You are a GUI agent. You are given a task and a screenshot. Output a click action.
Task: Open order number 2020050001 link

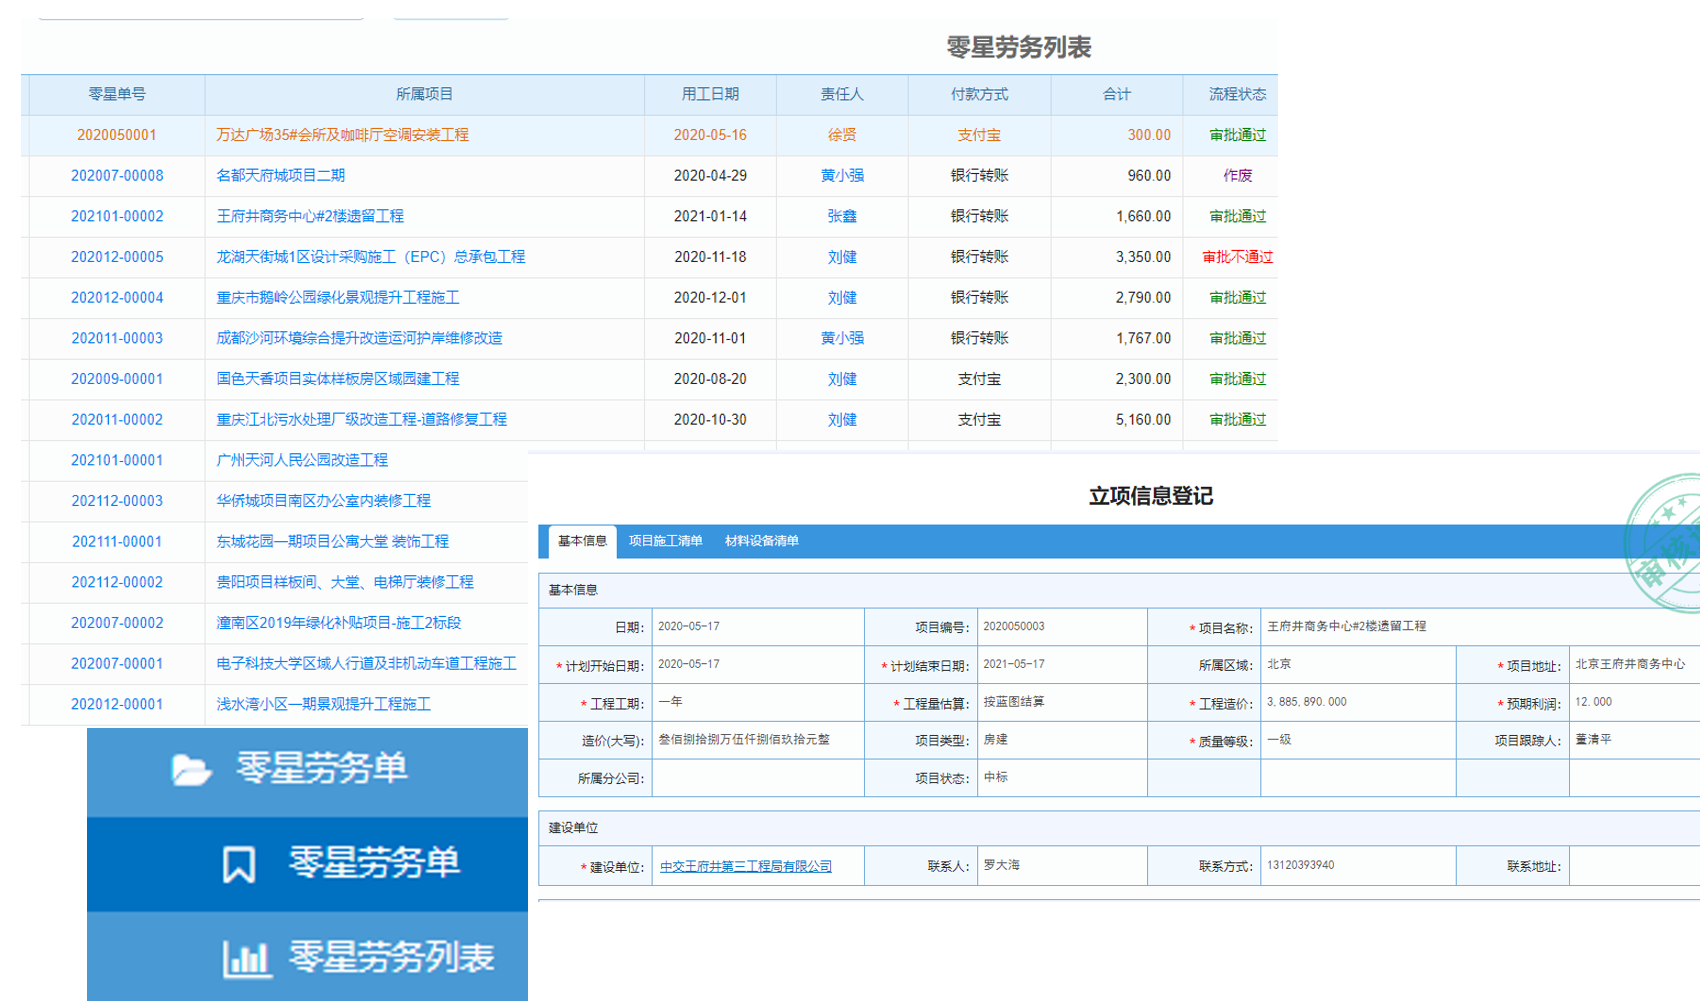click(x=117, y=135)
